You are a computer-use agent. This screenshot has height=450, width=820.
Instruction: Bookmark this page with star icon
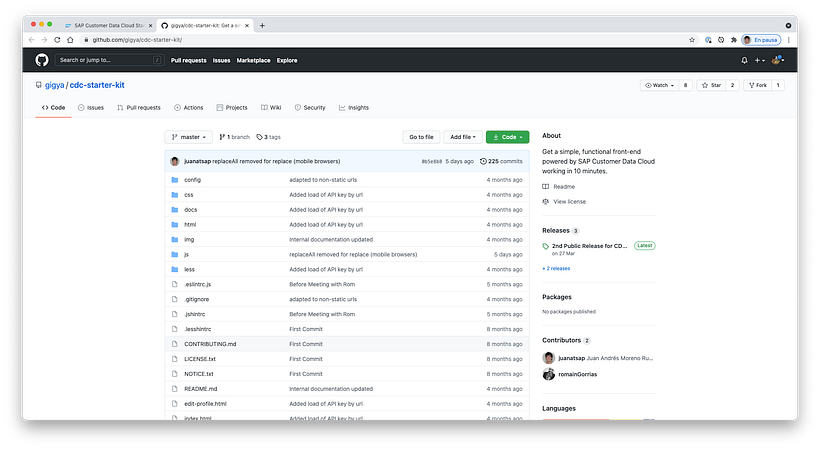point(692,40)
